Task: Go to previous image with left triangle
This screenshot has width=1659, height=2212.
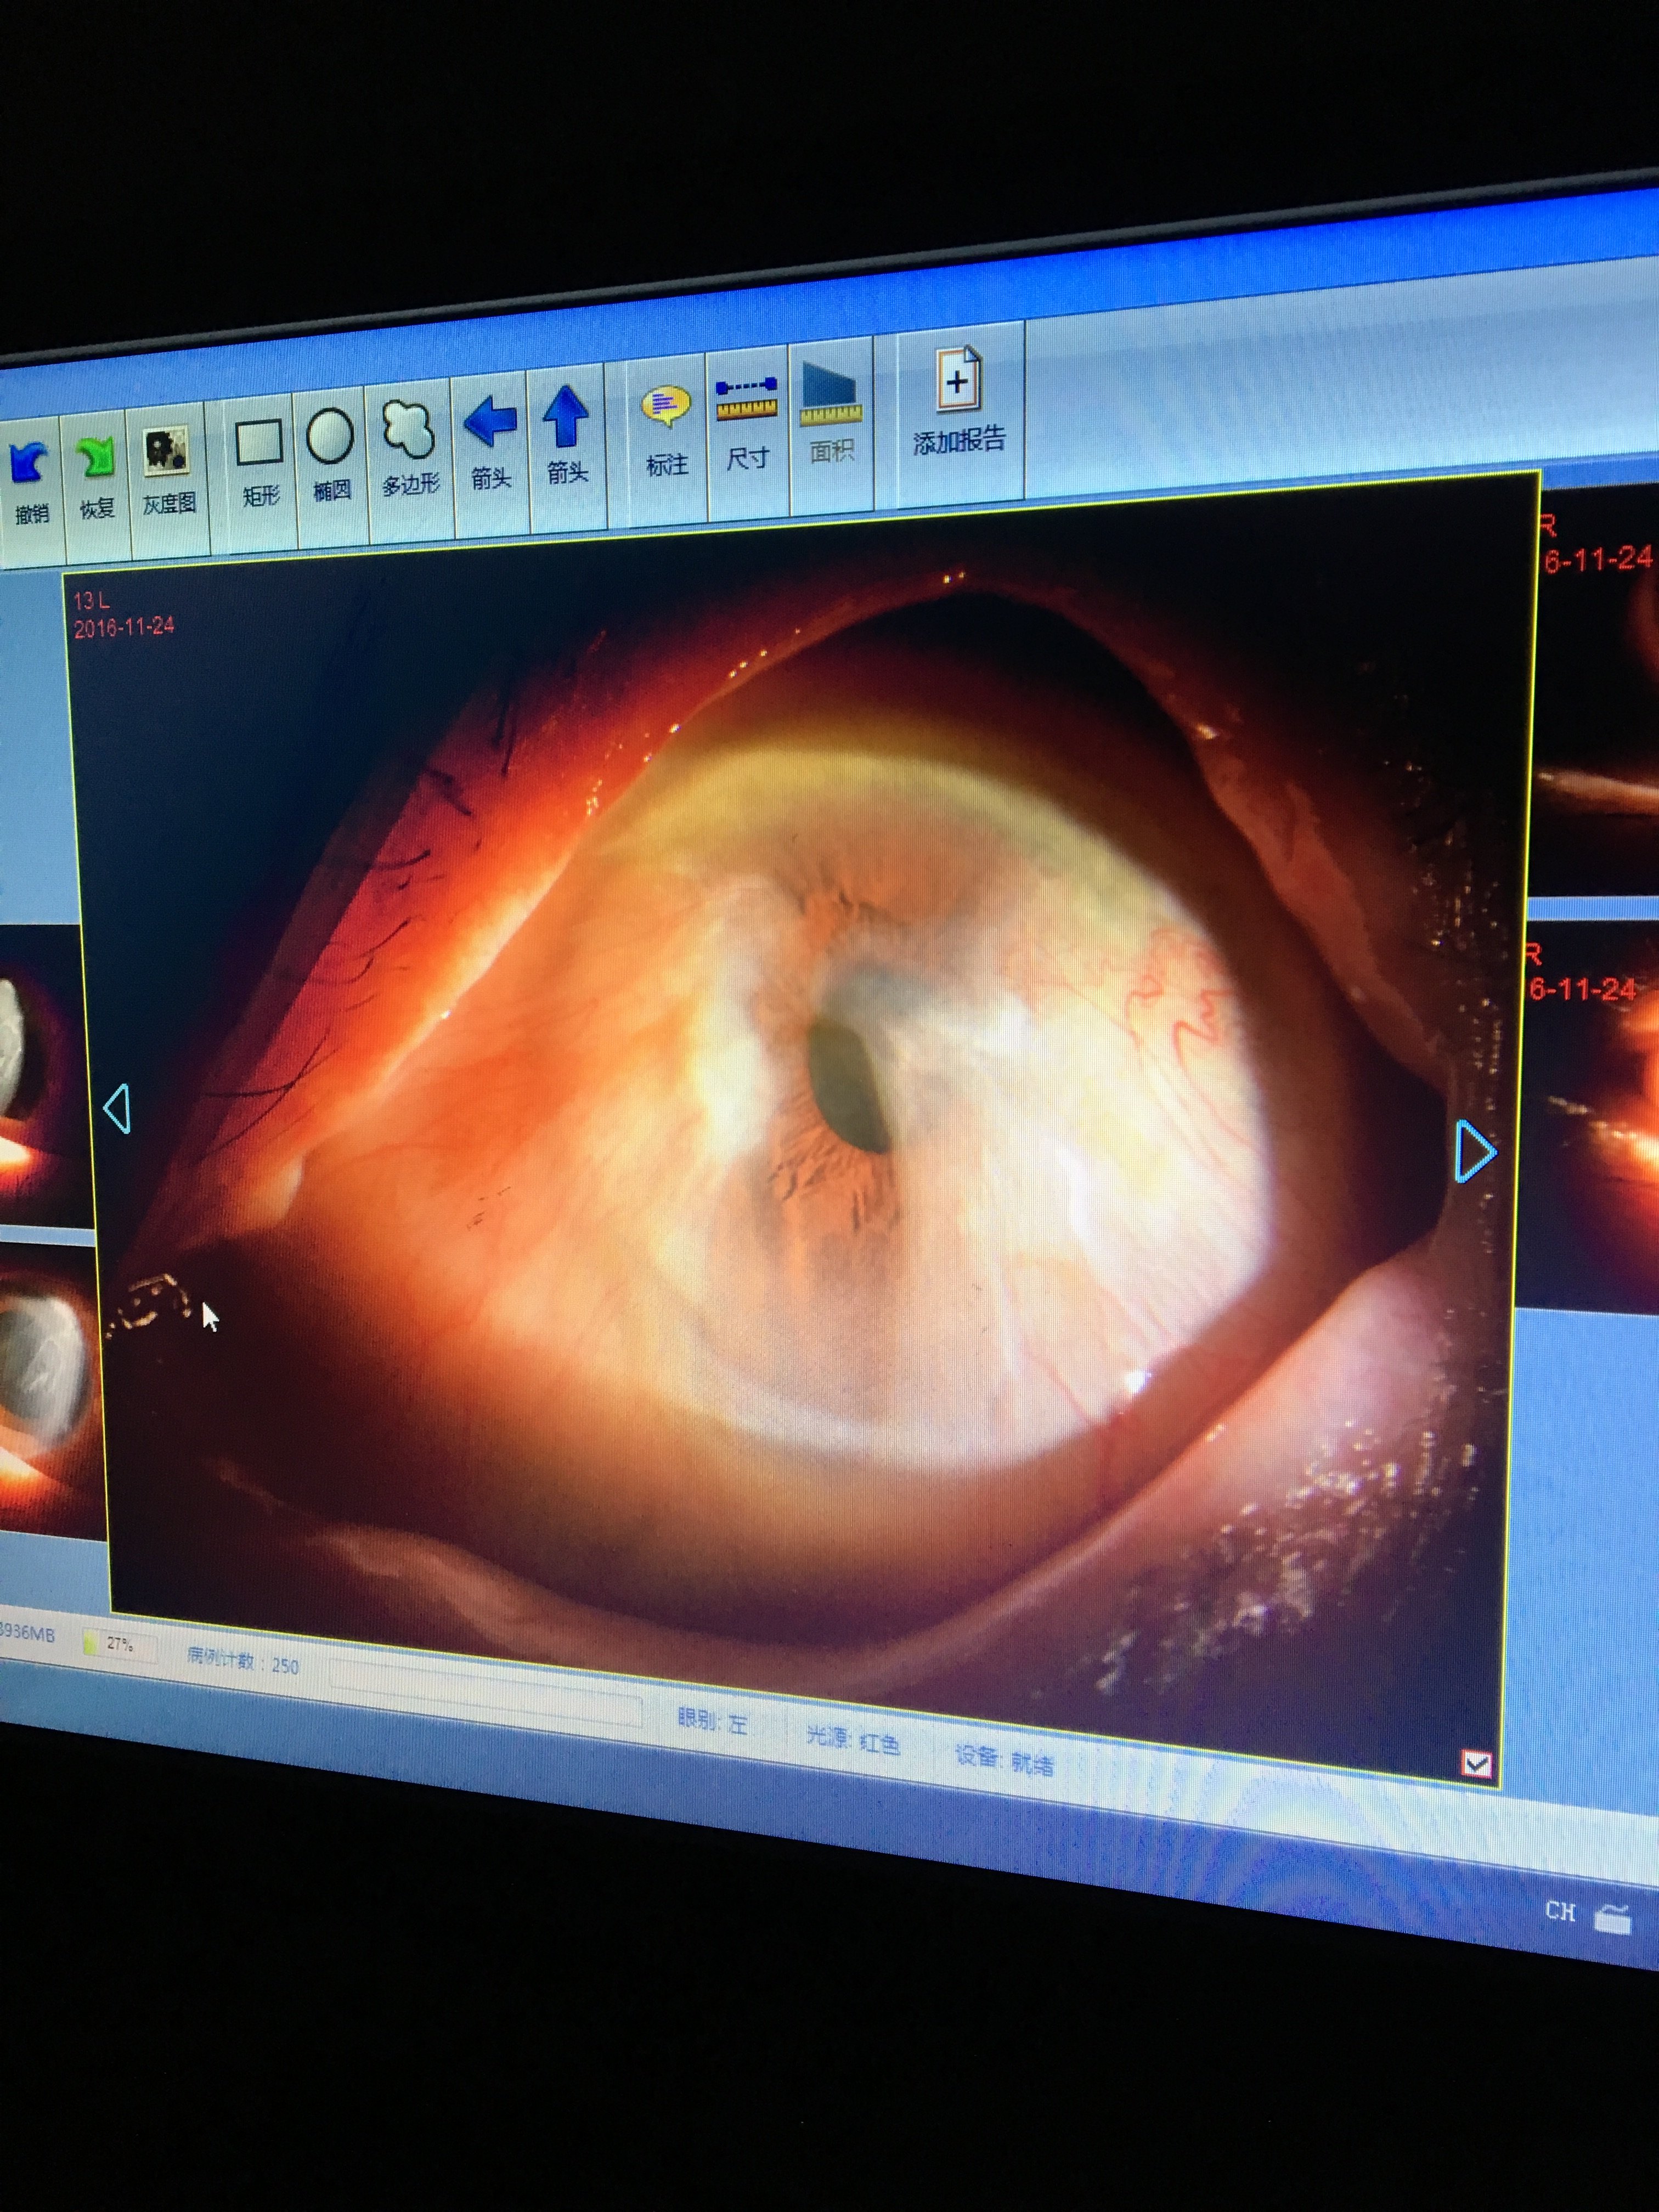Action: point(117,1109)
